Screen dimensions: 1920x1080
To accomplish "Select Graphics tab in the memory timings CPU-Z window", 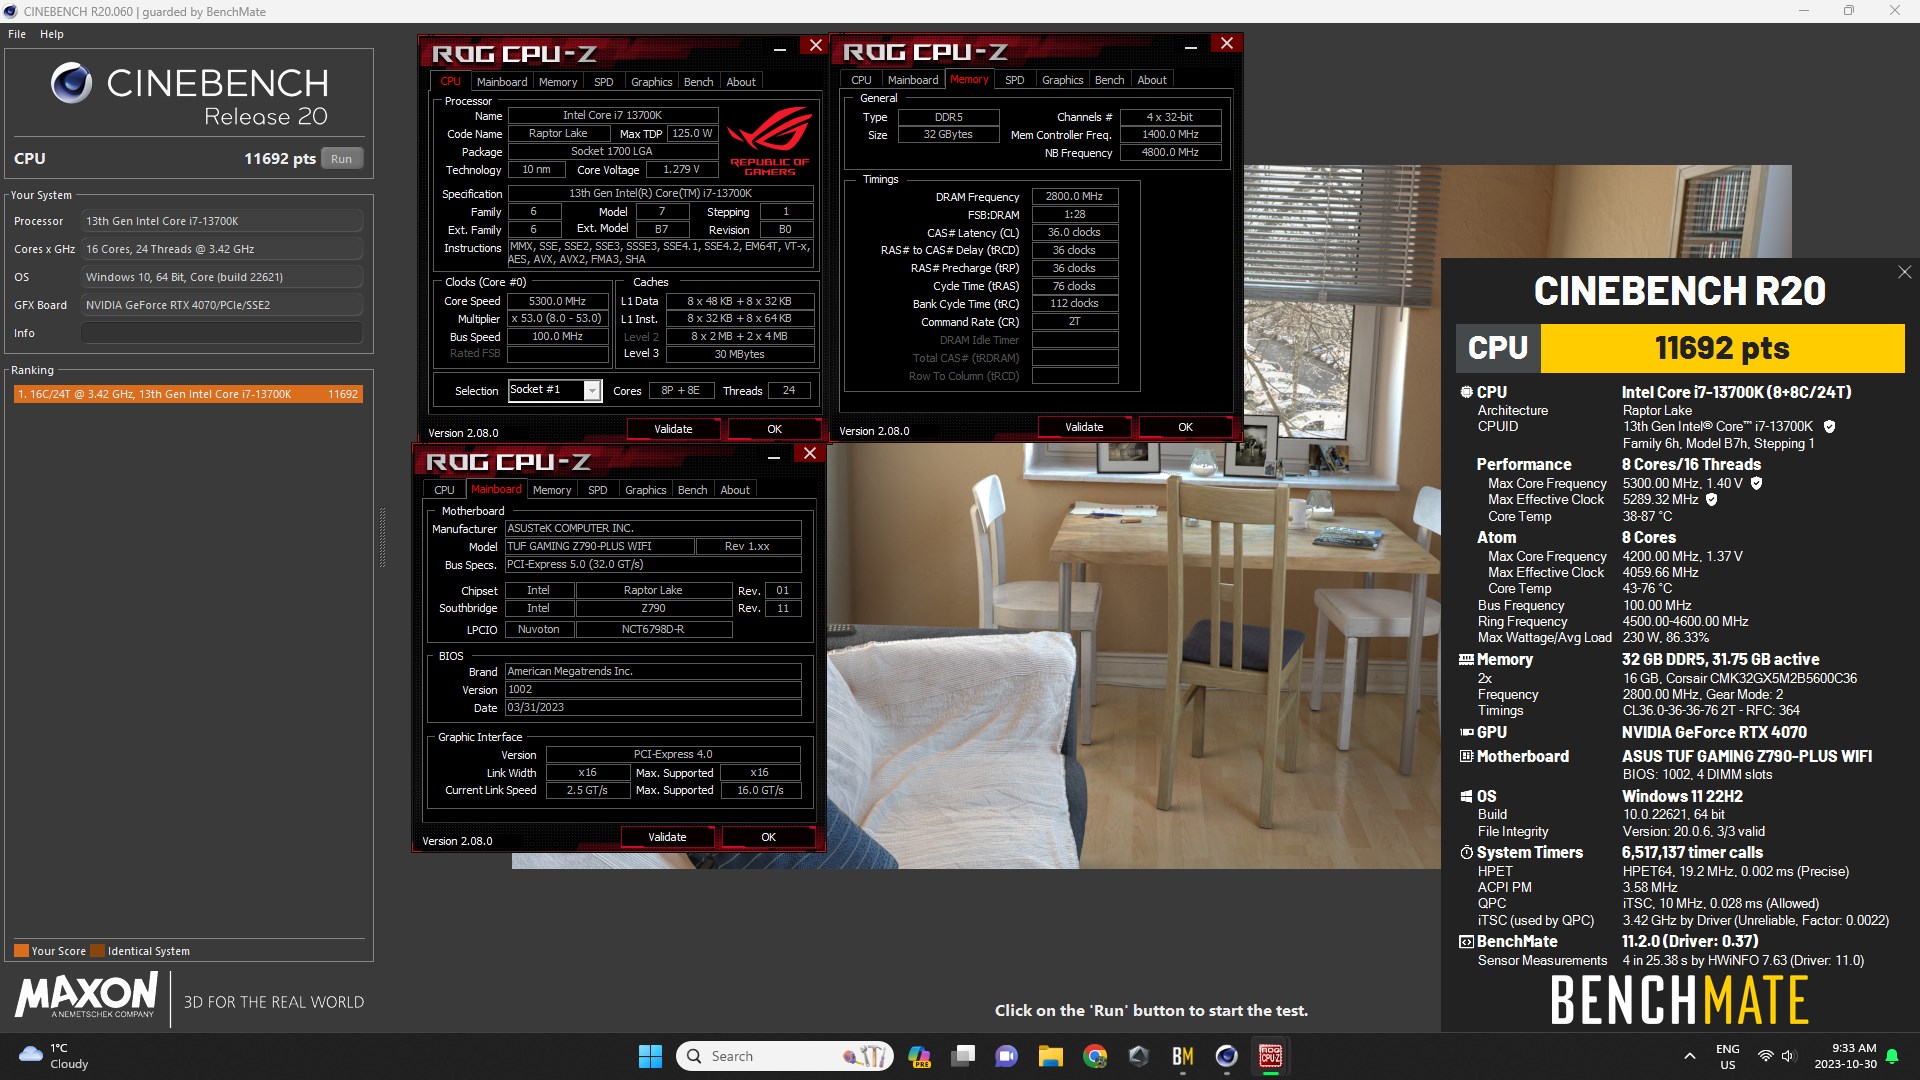I will [1062, 80].
